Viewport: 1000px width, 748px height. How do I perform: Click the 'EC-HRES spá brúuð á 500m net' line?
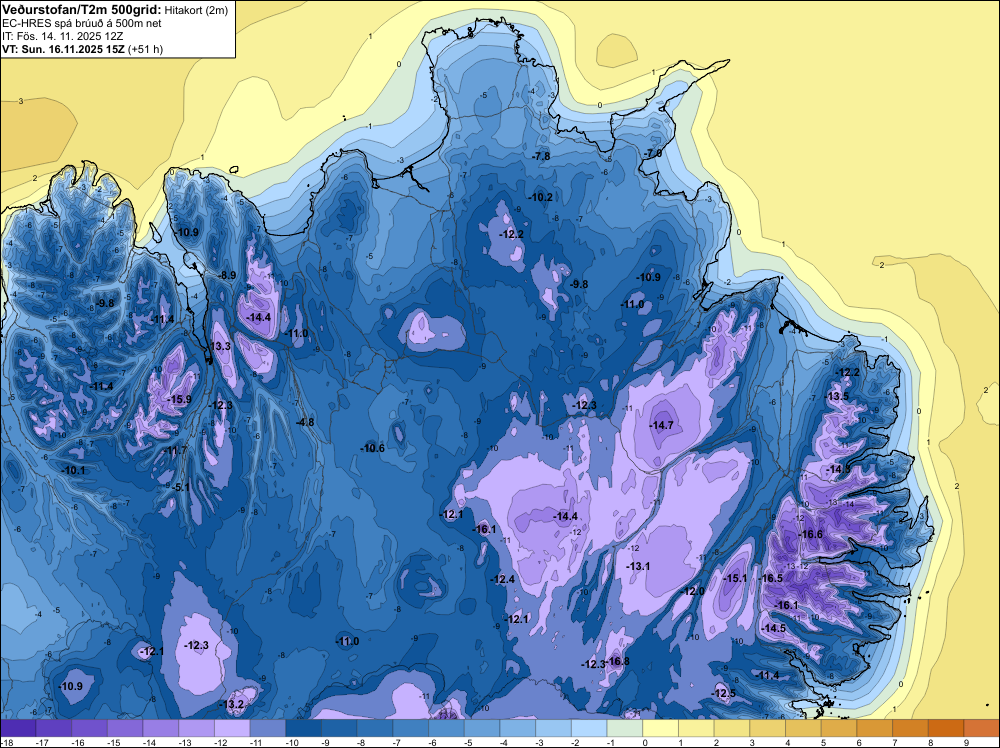[82, 24]
